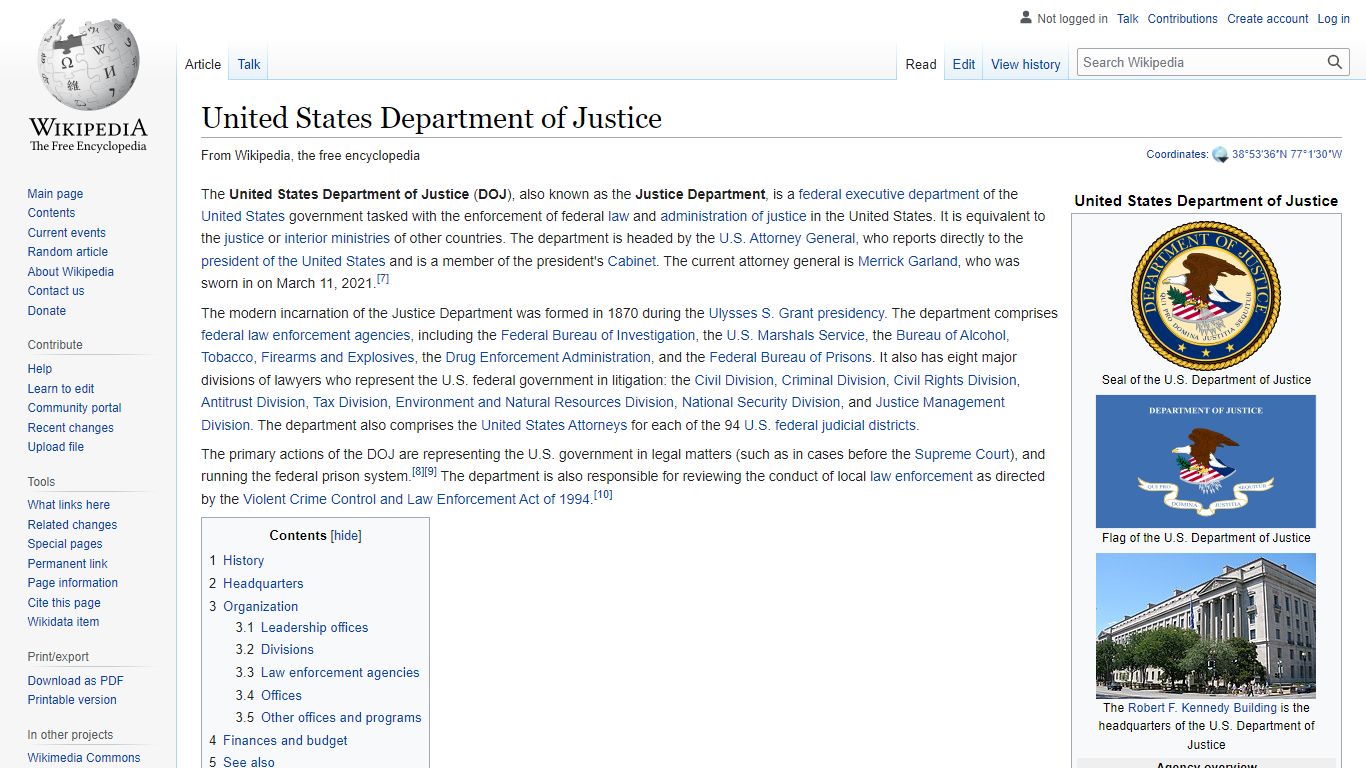This screenshot has width=1366, height=768.
Task: Open the Edit tab
Action: (x=964, y=64)
